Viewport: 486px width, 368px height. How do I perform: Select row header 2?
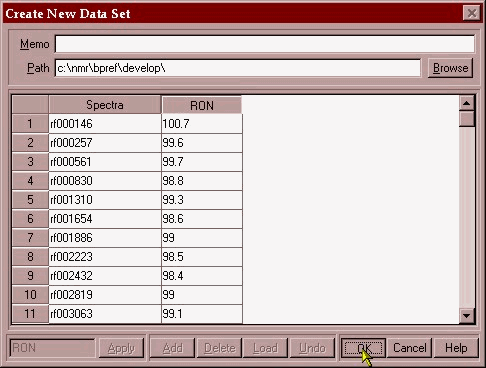pos(30,143)
